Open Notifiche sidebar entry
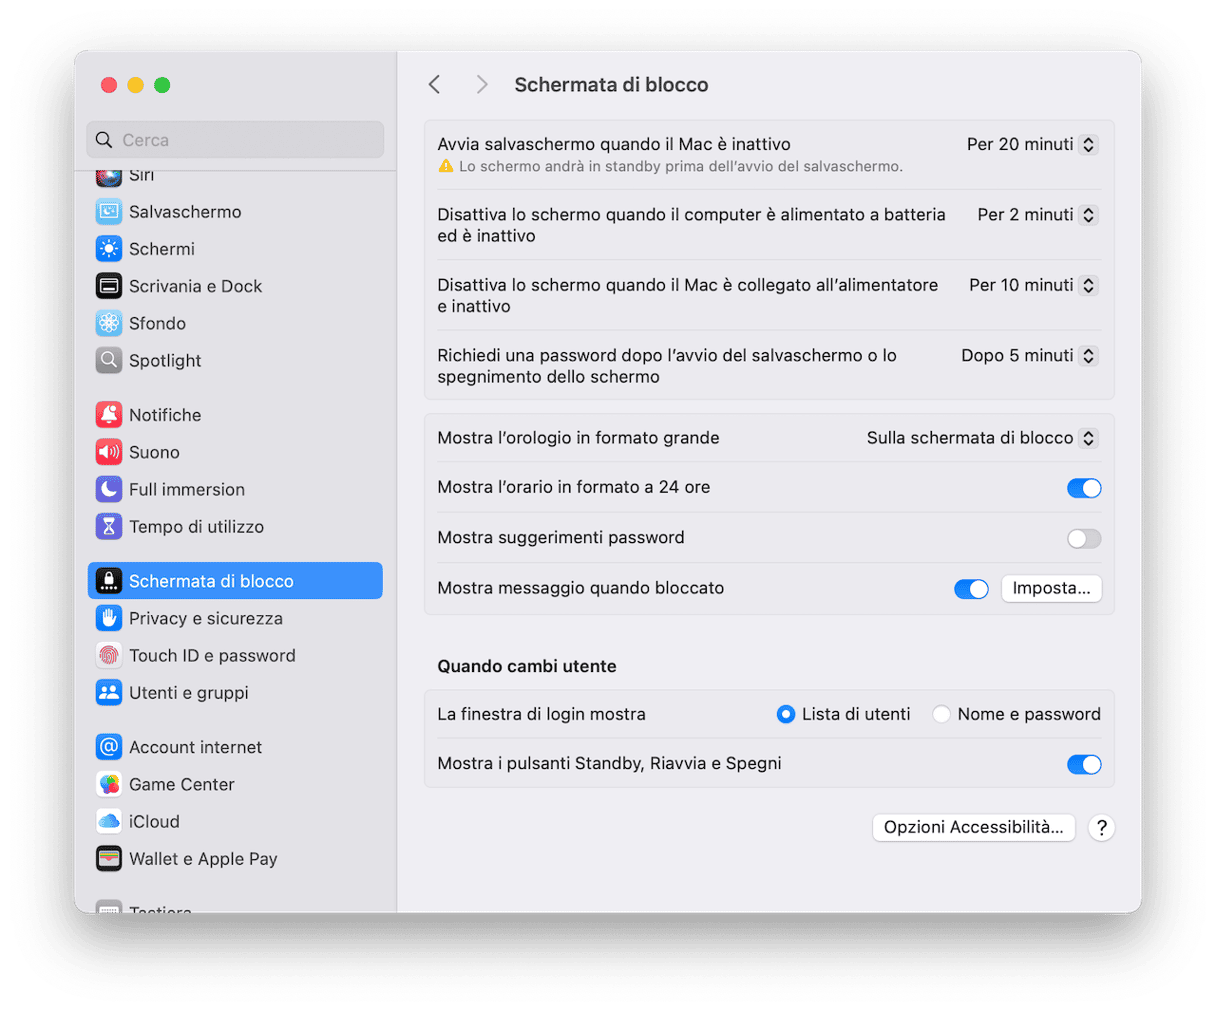This screenshot has width=1216, height=1011. pos(235,415)
